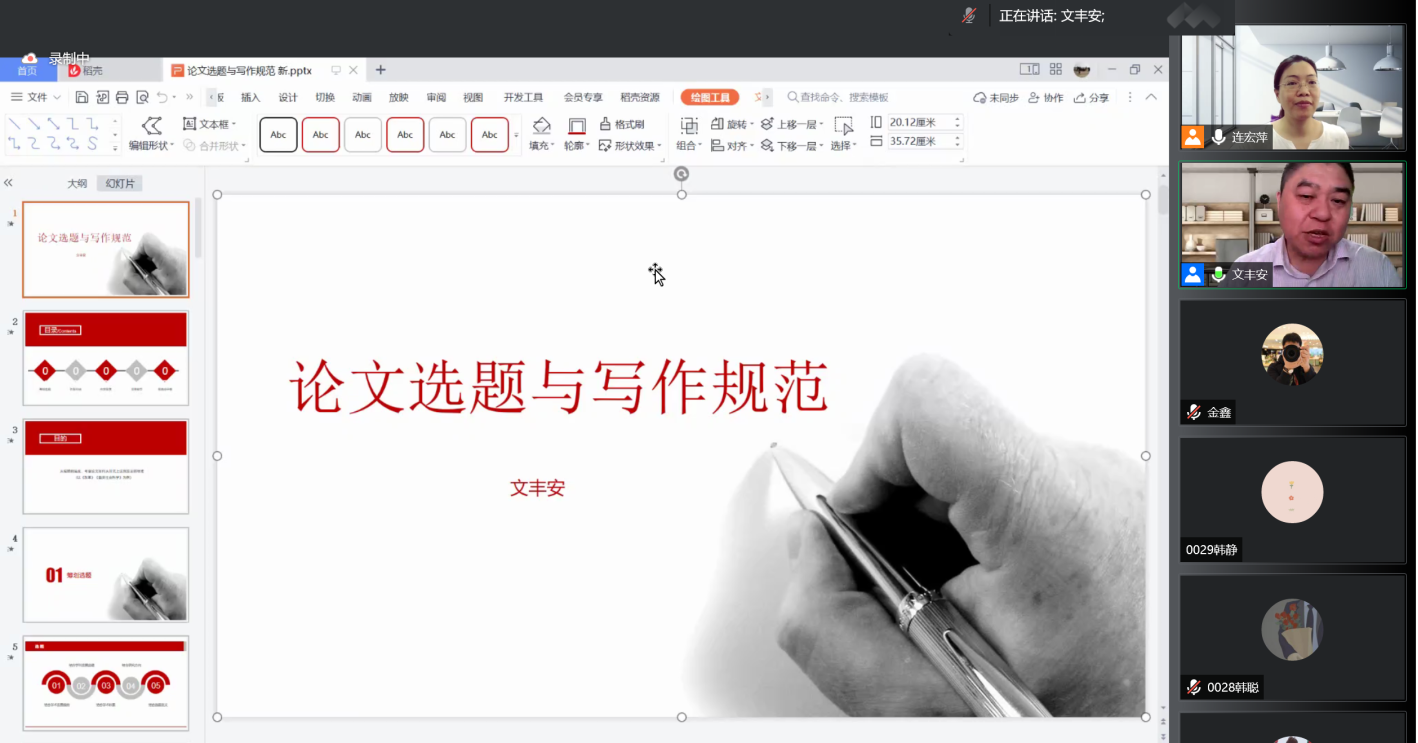
Task: Click the Selection pane (选择) icon
Action: (x=843, y=125)
